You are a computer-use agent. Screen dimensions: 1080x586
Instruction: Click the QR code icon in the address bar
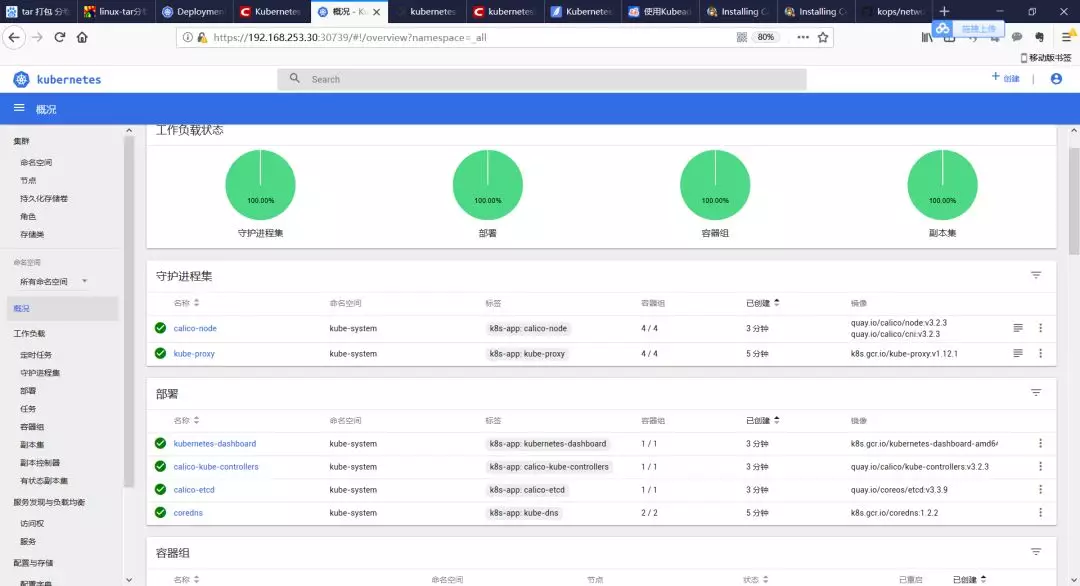742,37
